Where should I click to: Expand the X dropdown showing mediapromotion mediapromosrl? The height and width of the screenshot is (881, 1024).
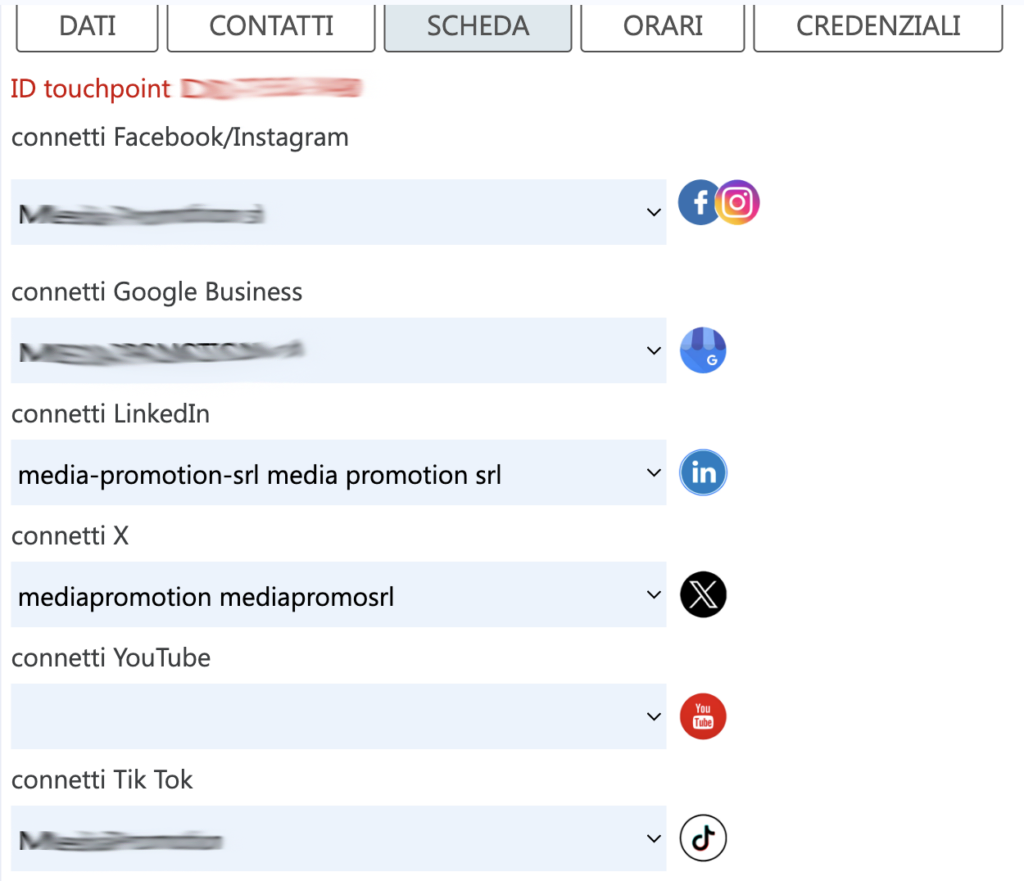coord(338,594)
